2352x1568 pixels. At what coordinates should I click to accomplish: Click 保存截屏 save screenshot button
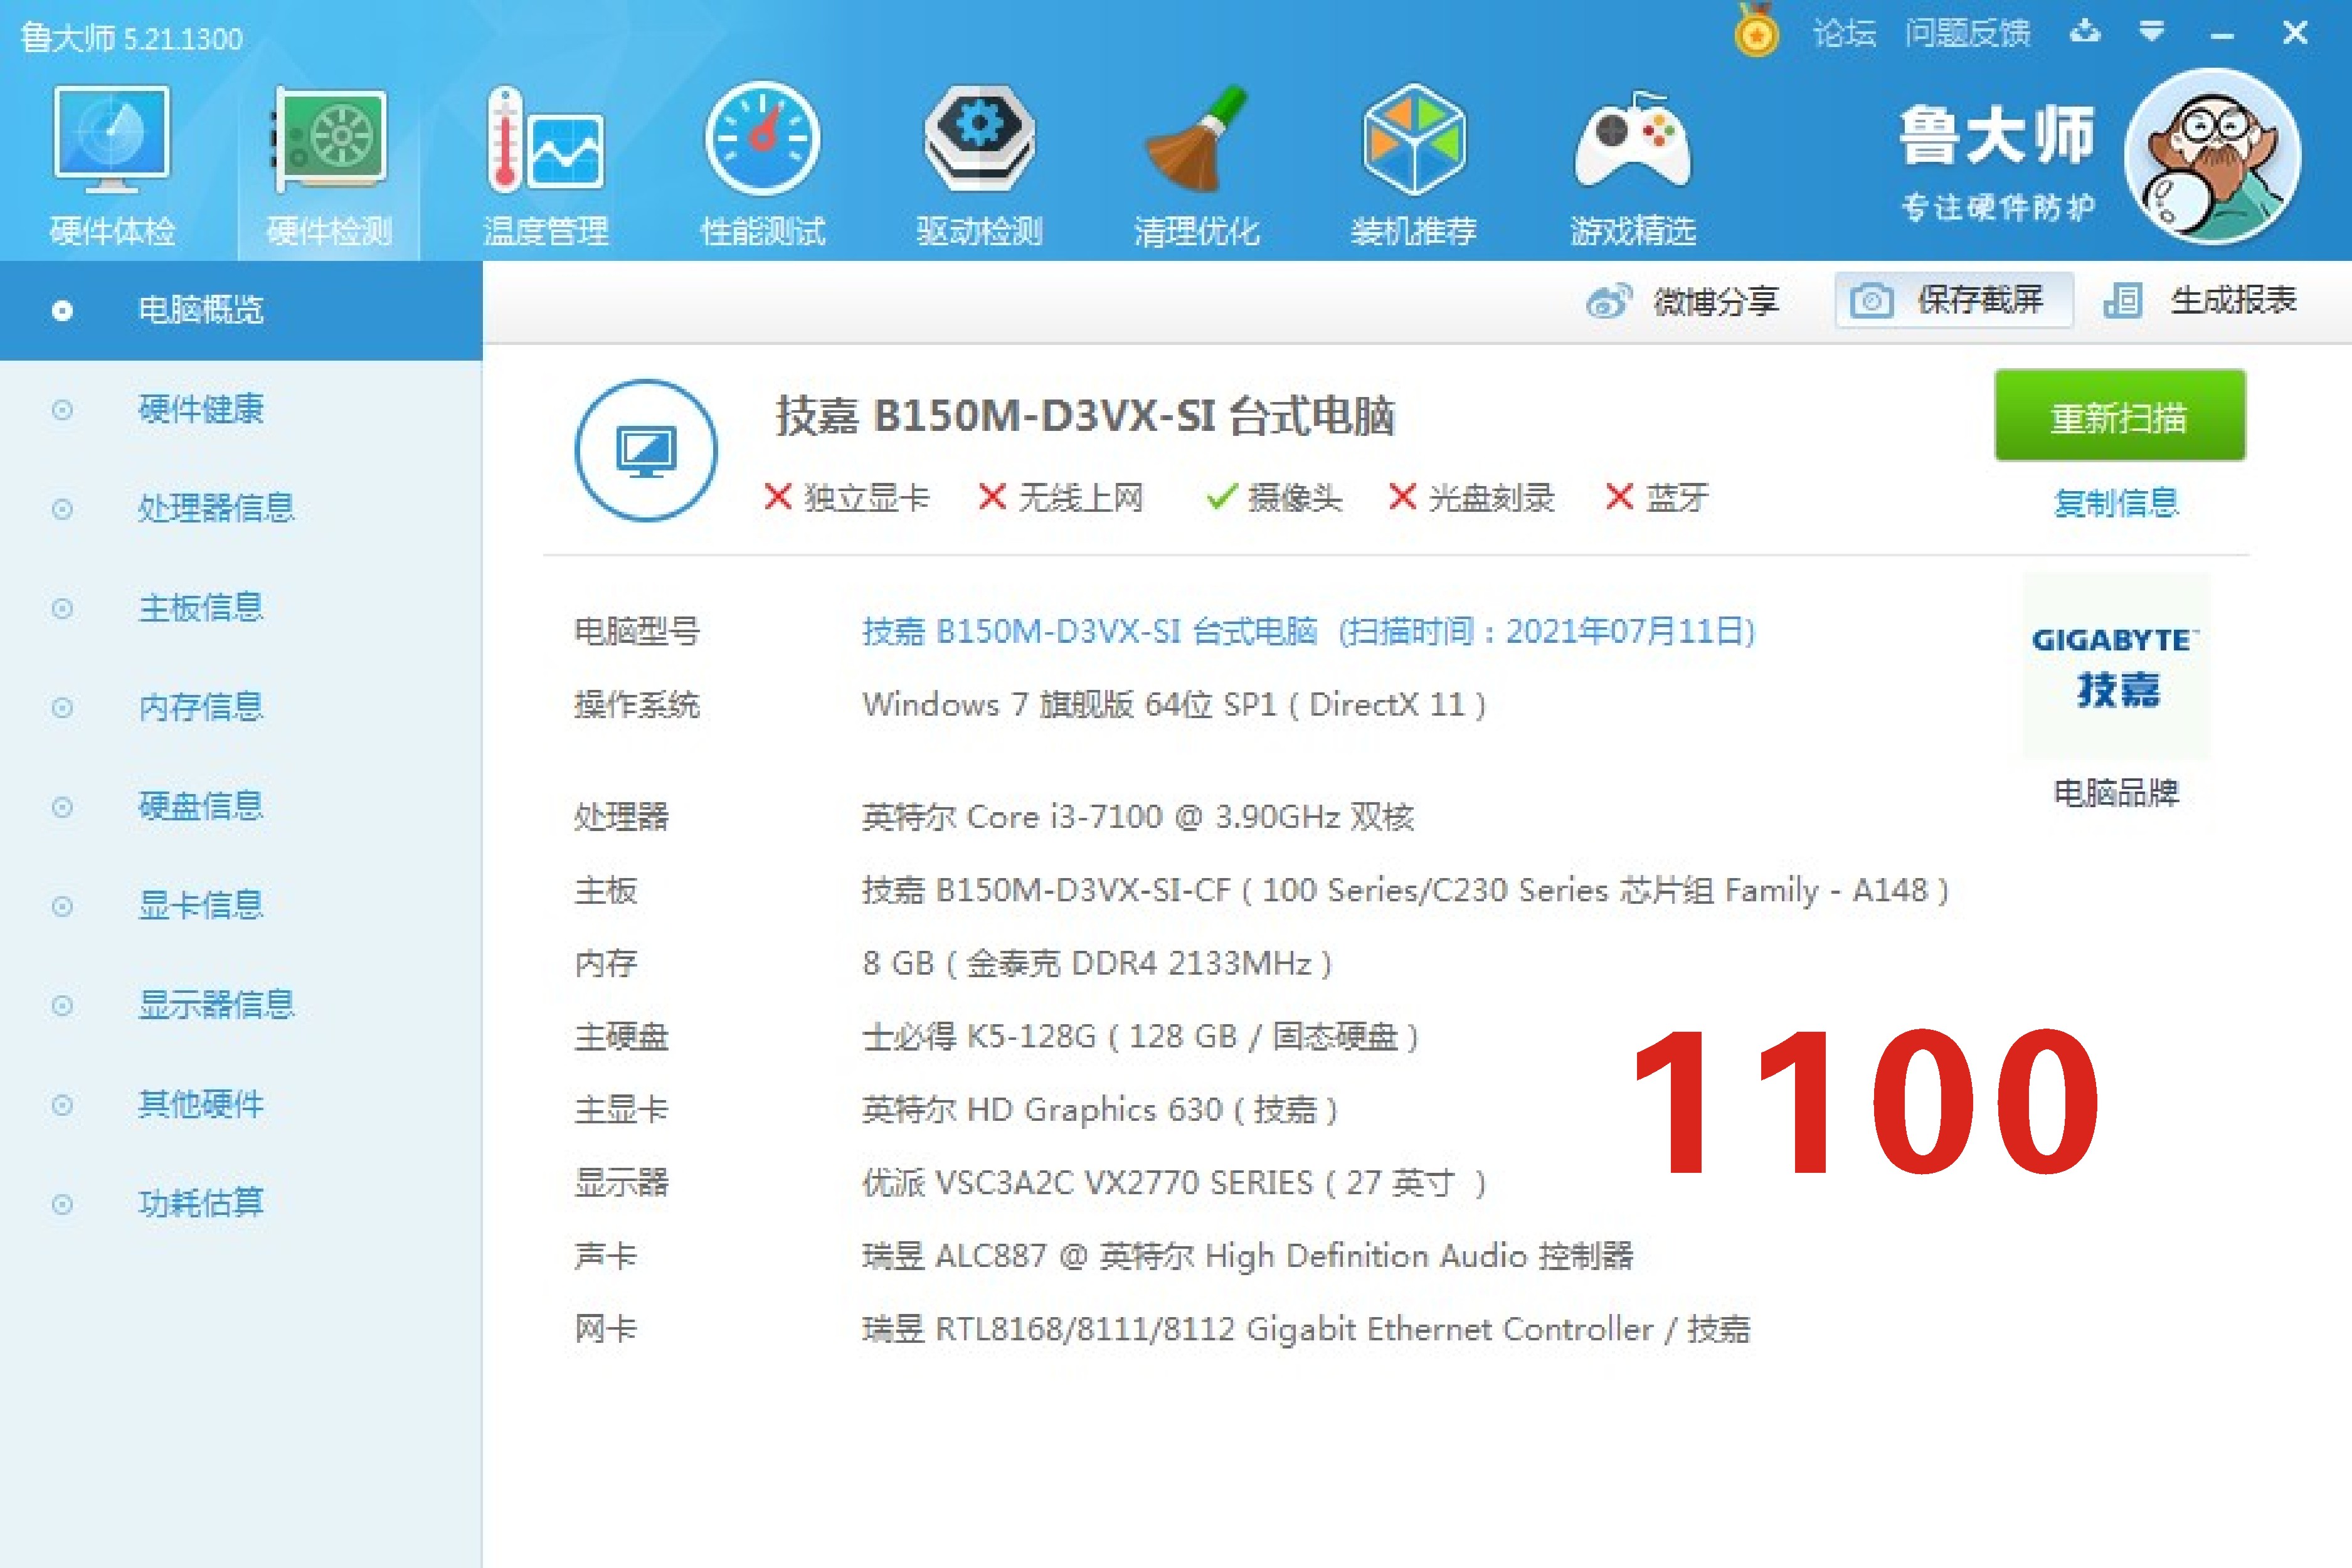coord(1953,300)
